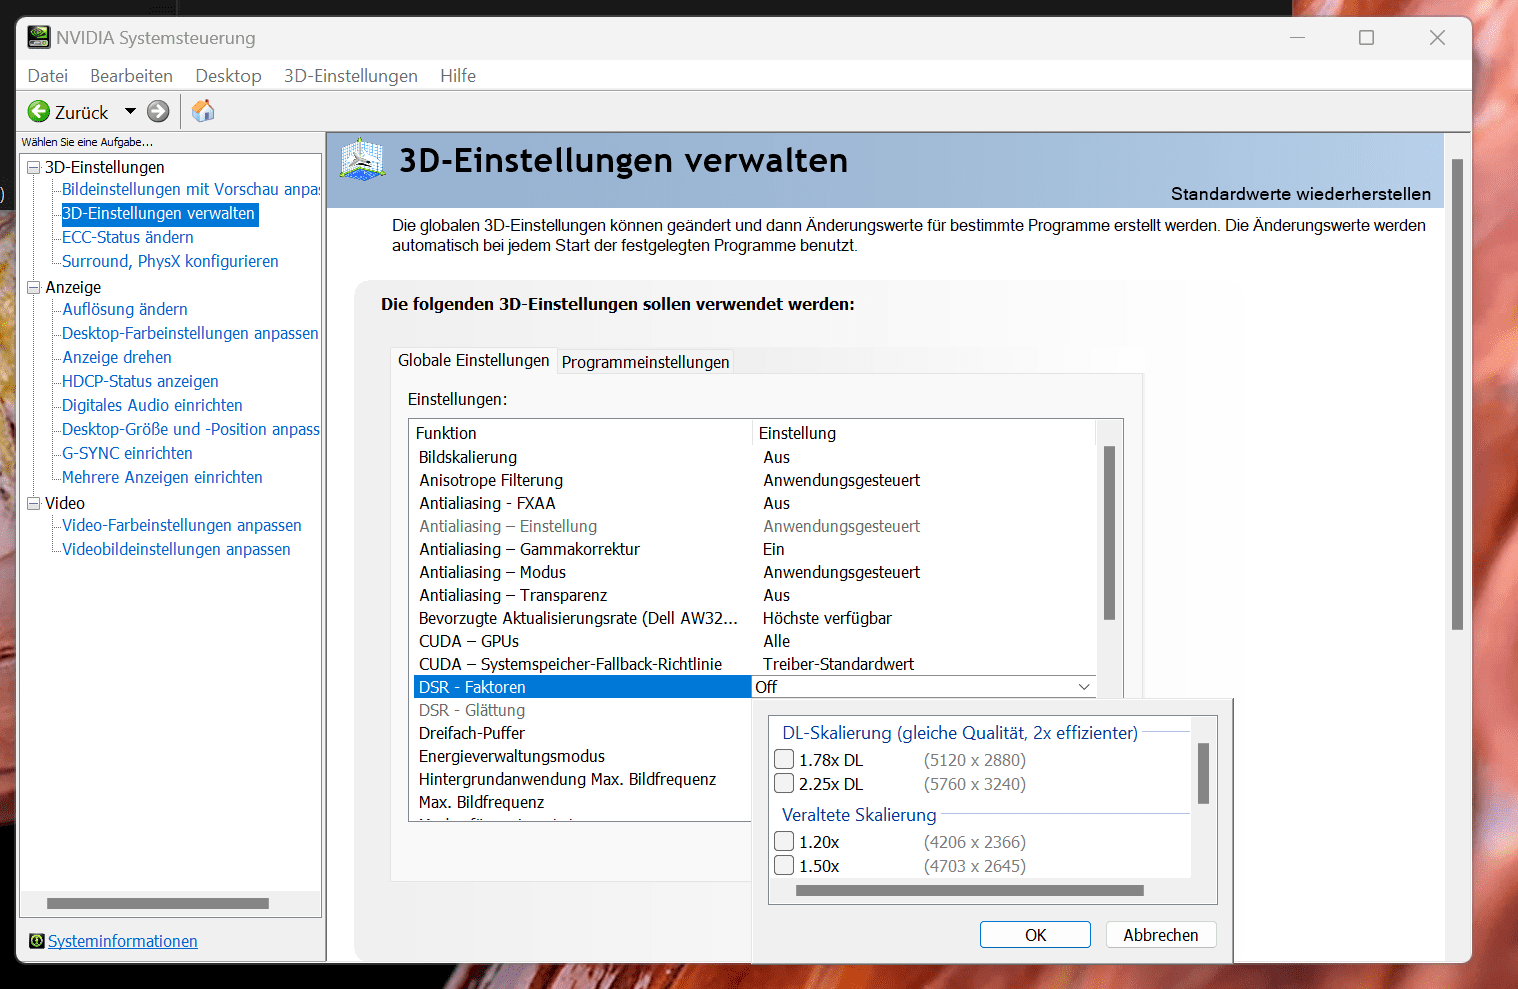Viewport: 1518px width, 989px height.
Task: Click the DSR popup vertical scrollbar
Action: (1203, 773)
